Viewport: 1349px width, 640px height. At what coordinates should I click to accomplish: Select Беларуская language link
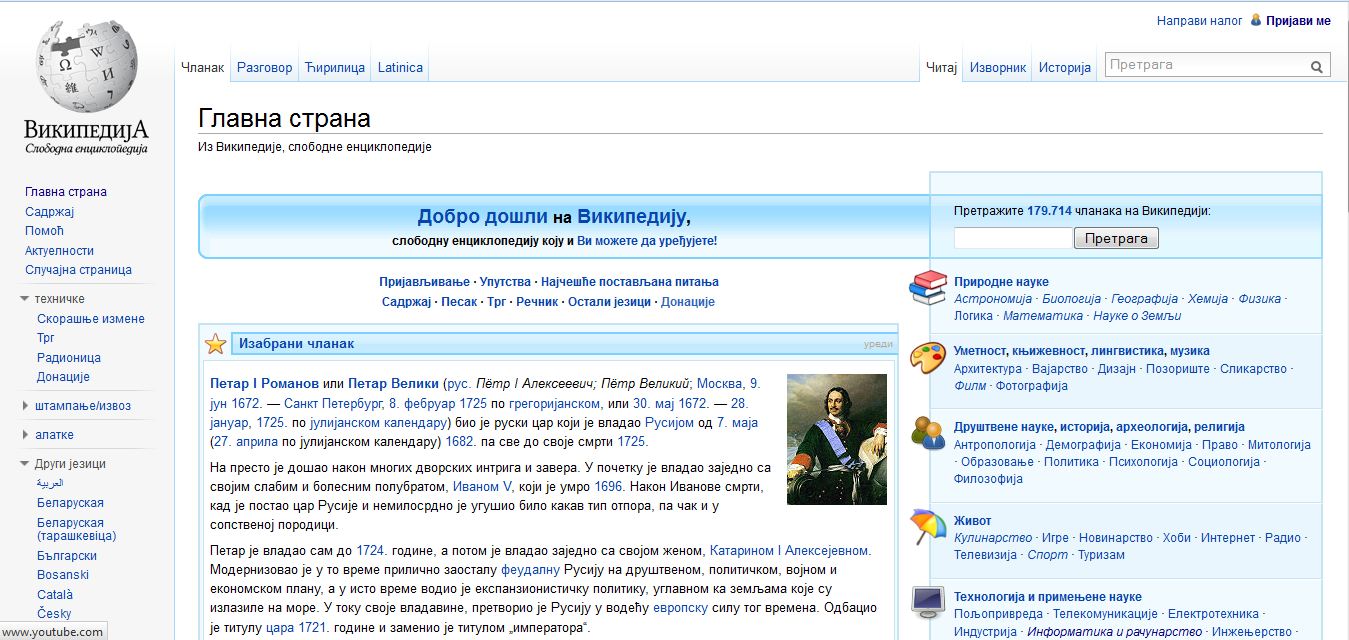[70, 503]
